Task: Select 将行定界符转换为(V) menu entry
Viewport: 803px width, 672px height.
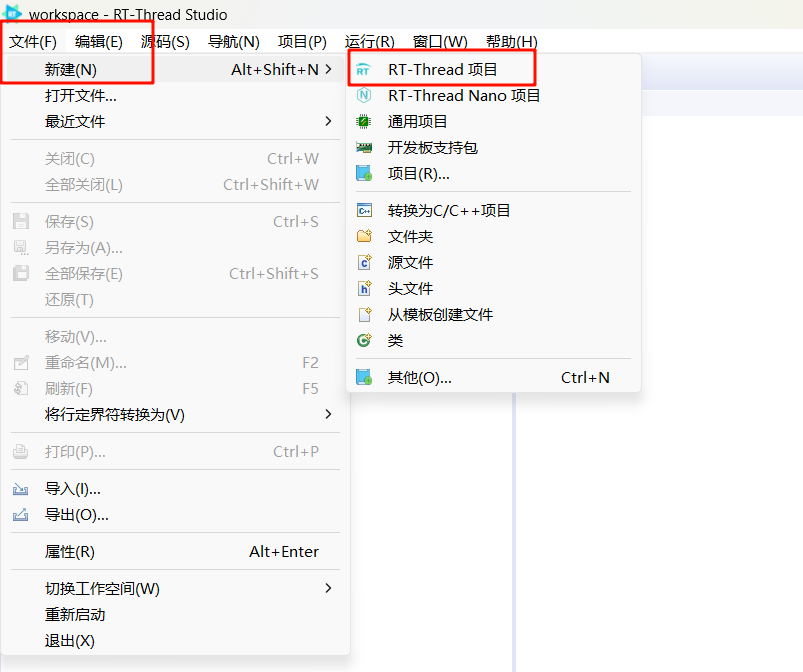Action: pyautogui.click(x=176, y=414)
